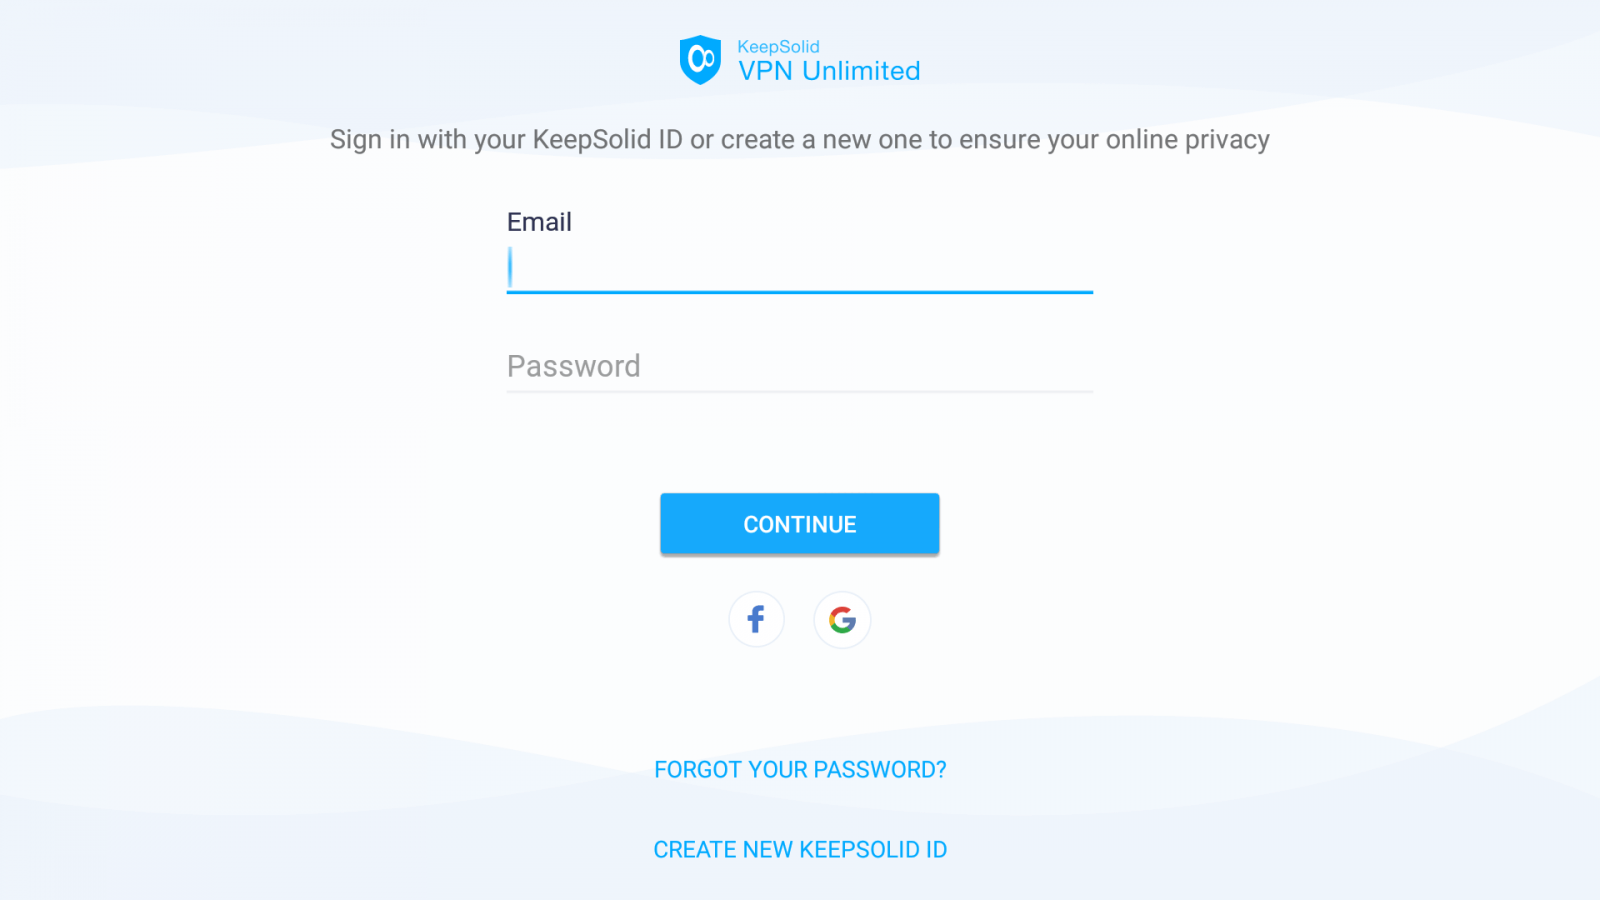
Task: Click the blue underline of Email field
Action: tap(800, 292)
